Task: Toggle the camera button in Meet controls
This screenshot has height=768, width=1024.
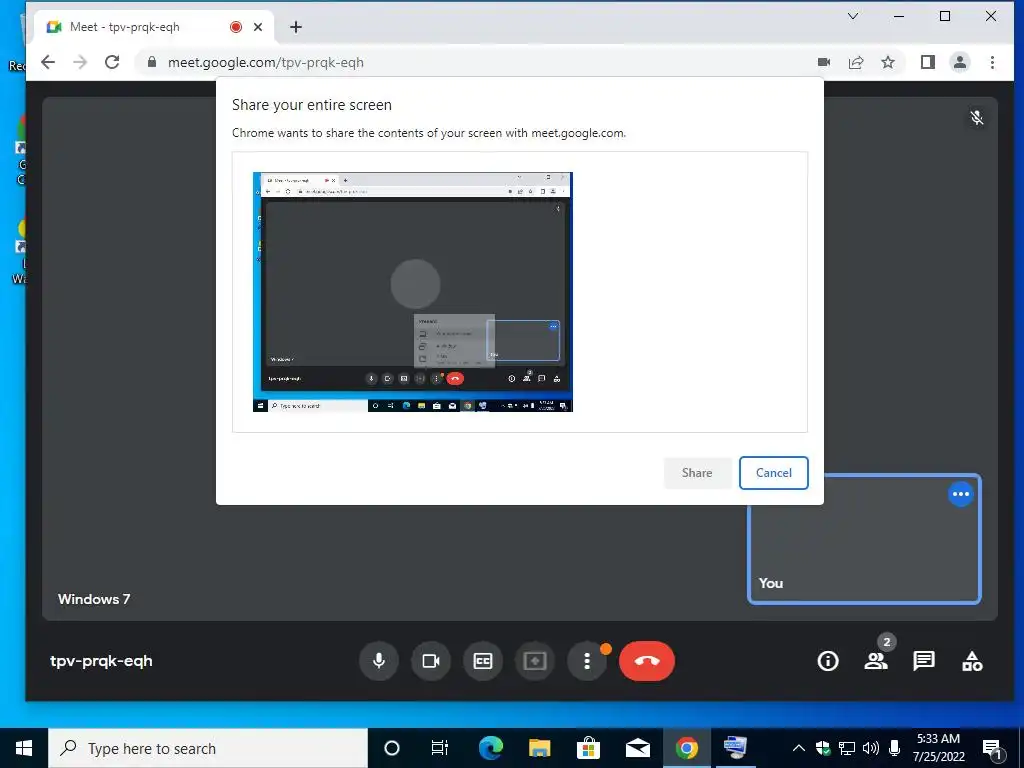Action: pos(431,661)
